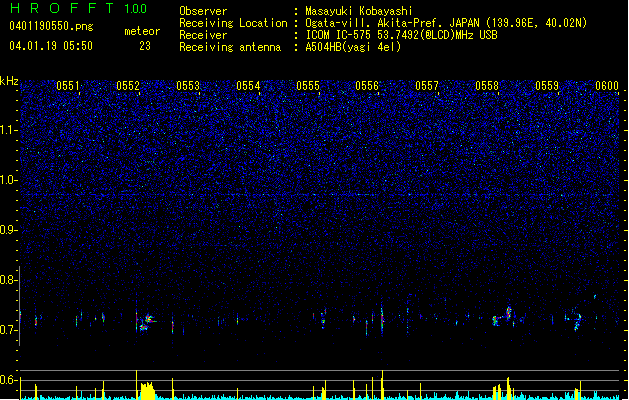Screen dimensions: 629x400
Task: Click the 0559 time label
Action: tap(547, 86)
